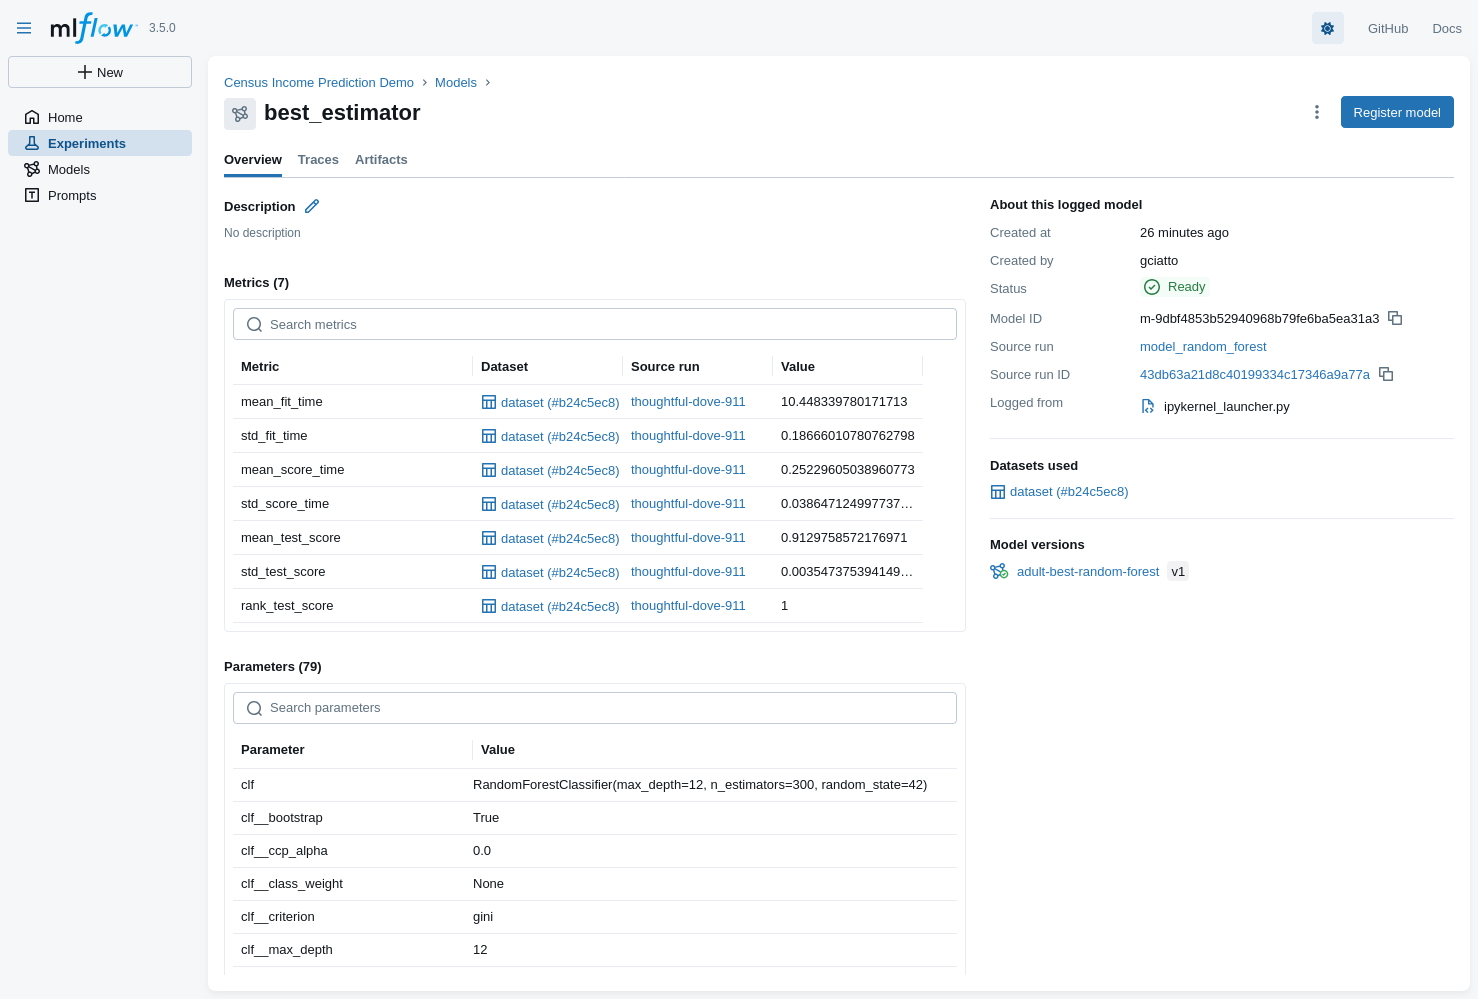
Task: Switch to the Traces tab
Action: (318, 160)
